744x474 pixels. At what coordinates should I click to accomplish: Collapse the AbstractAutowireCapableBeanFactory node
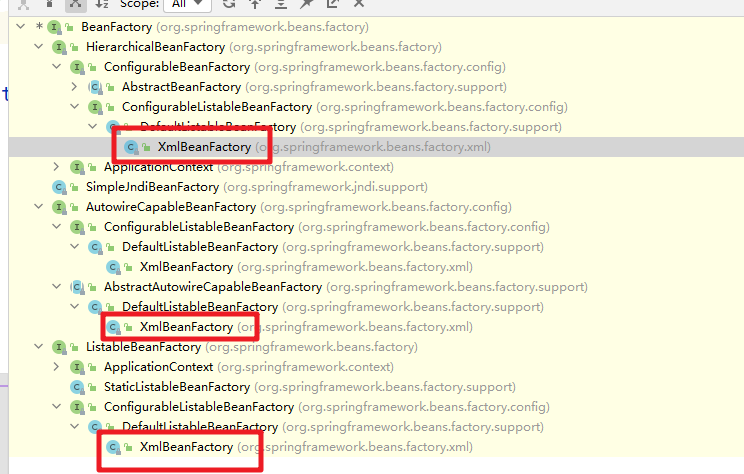click(56, 287)
